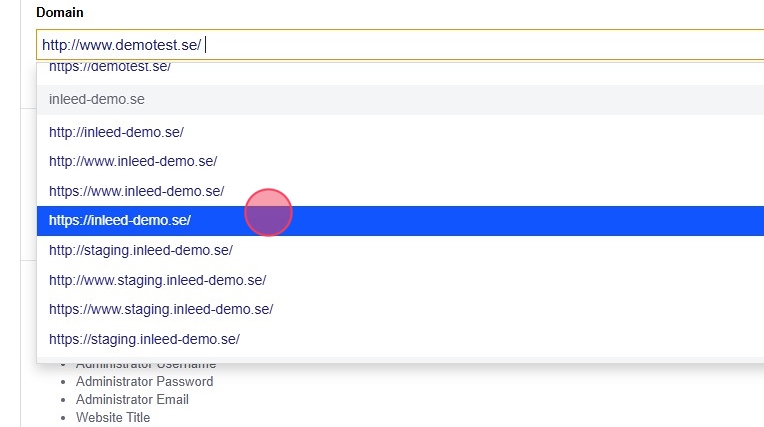Click the Administrator Email list item

pyautogui.click(x=132, y=399)
